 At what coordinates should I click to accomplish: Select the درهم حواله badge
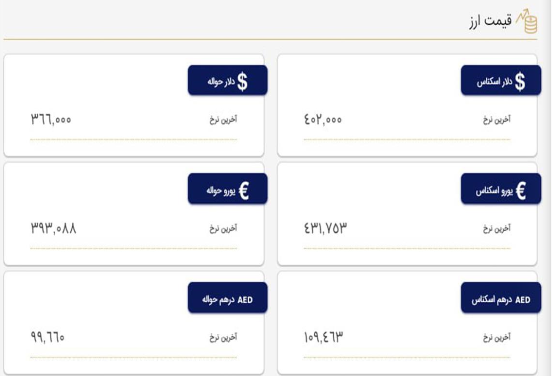[x=228, y=297]
